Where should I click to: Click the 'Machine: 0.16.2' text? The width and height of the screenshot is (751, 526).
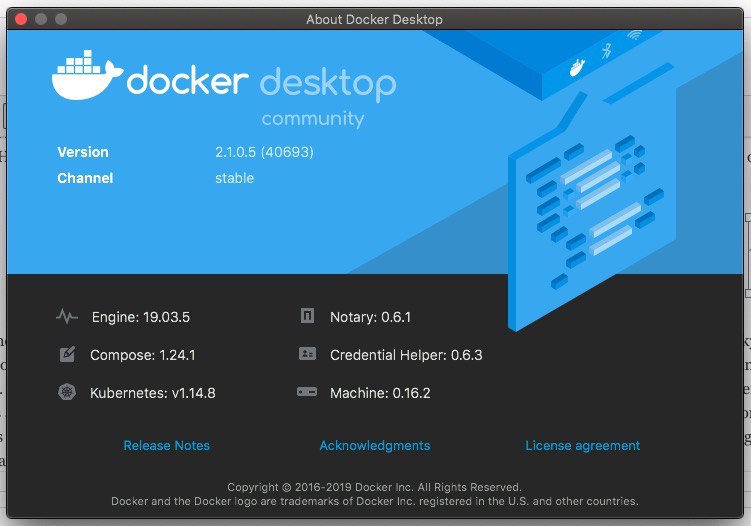[380, 393]
